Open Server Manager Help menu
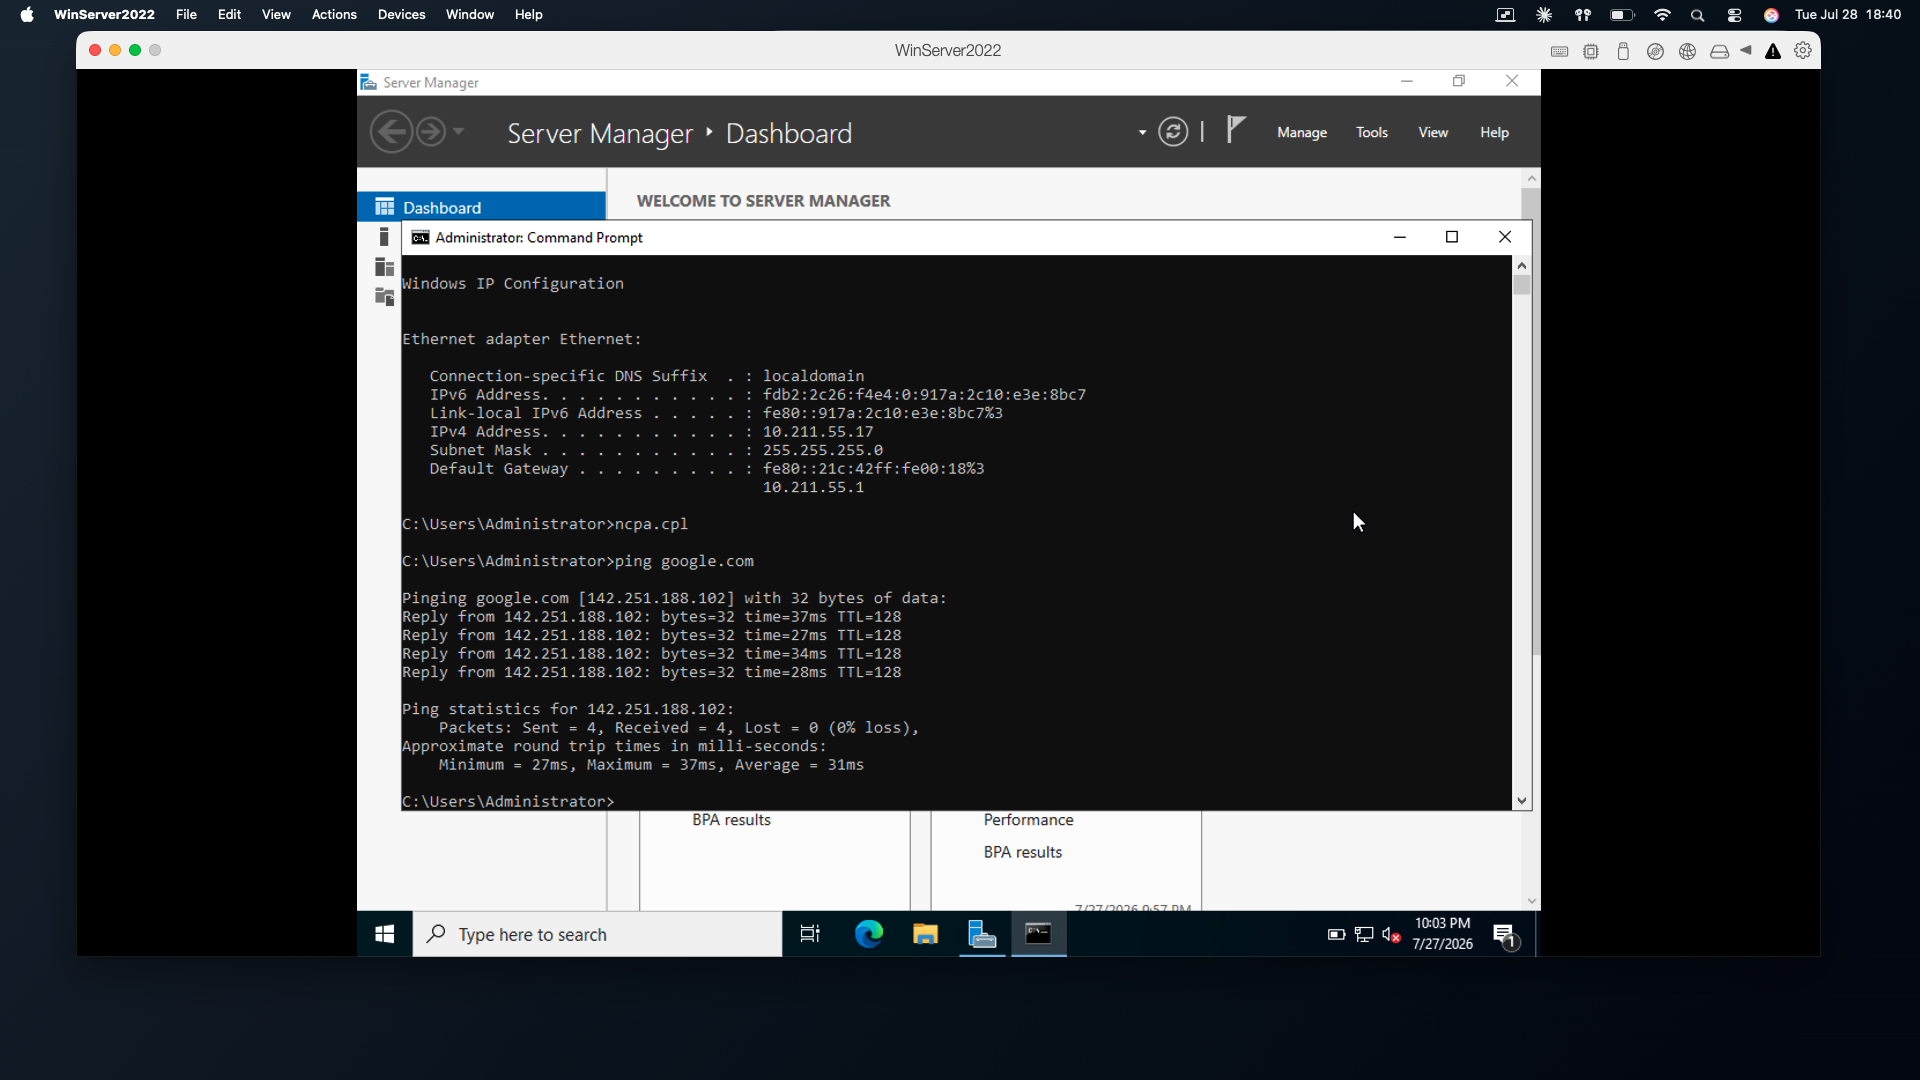1920x1080 pixels. click(1494, 132)
